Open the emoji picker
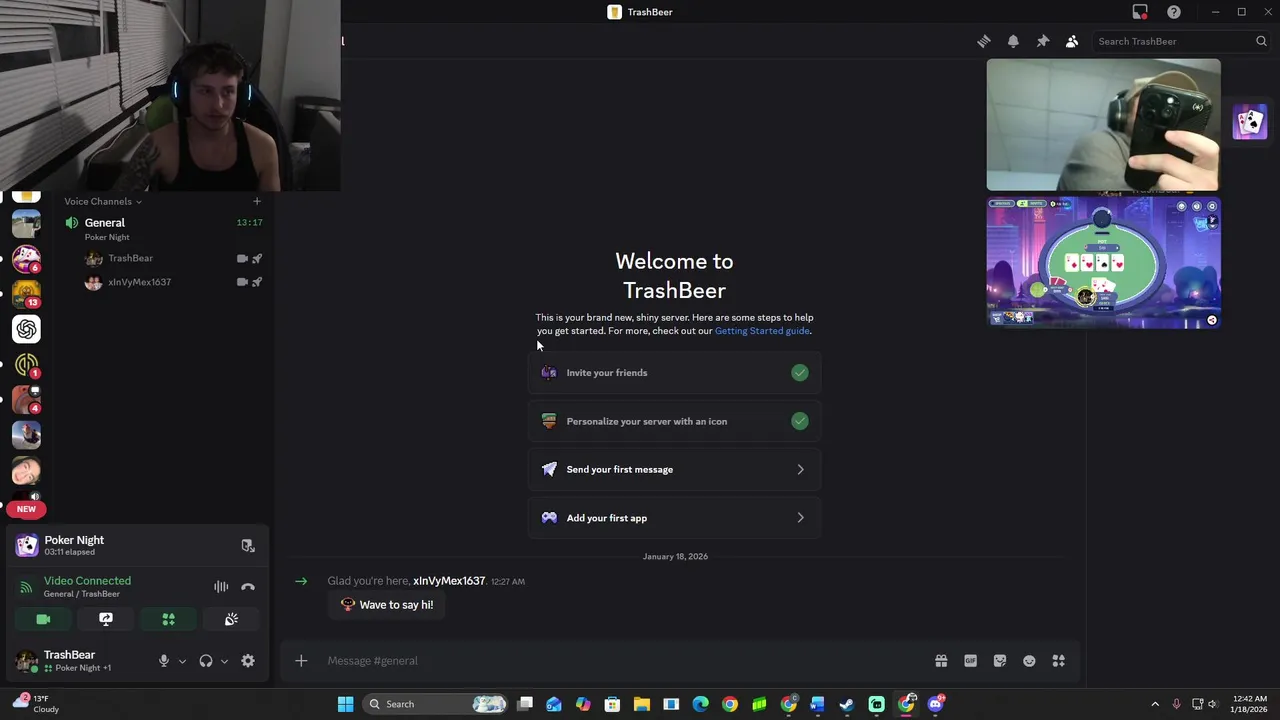The width and height of the screenshot is (1280, 720). (x=1029, y=661)
